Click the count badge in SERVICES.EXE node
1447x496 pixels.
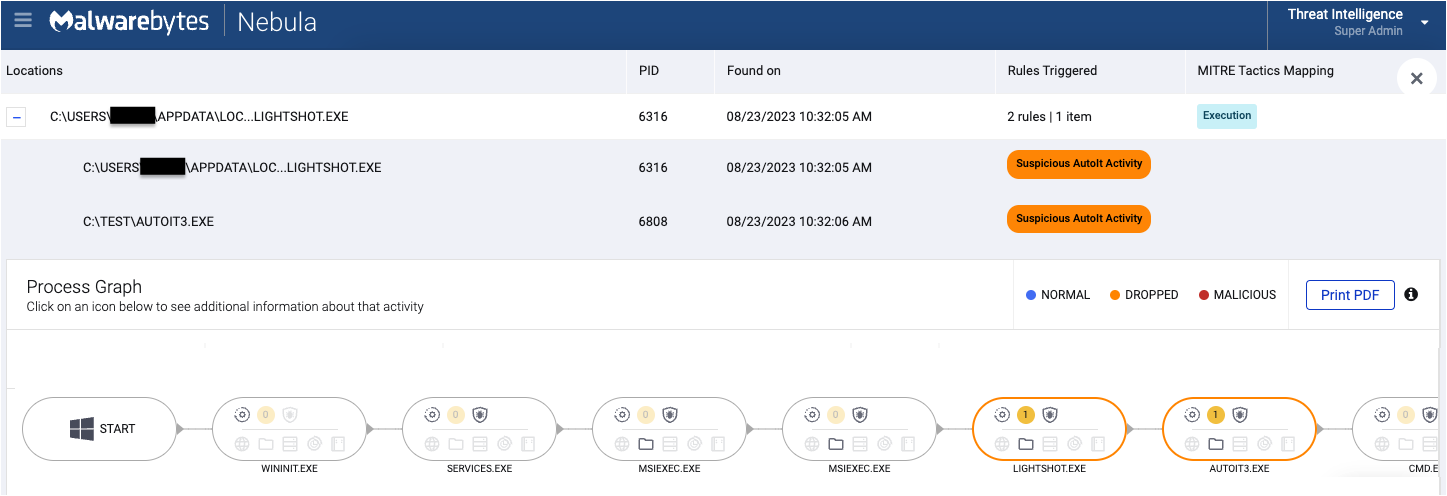(455, 415)
